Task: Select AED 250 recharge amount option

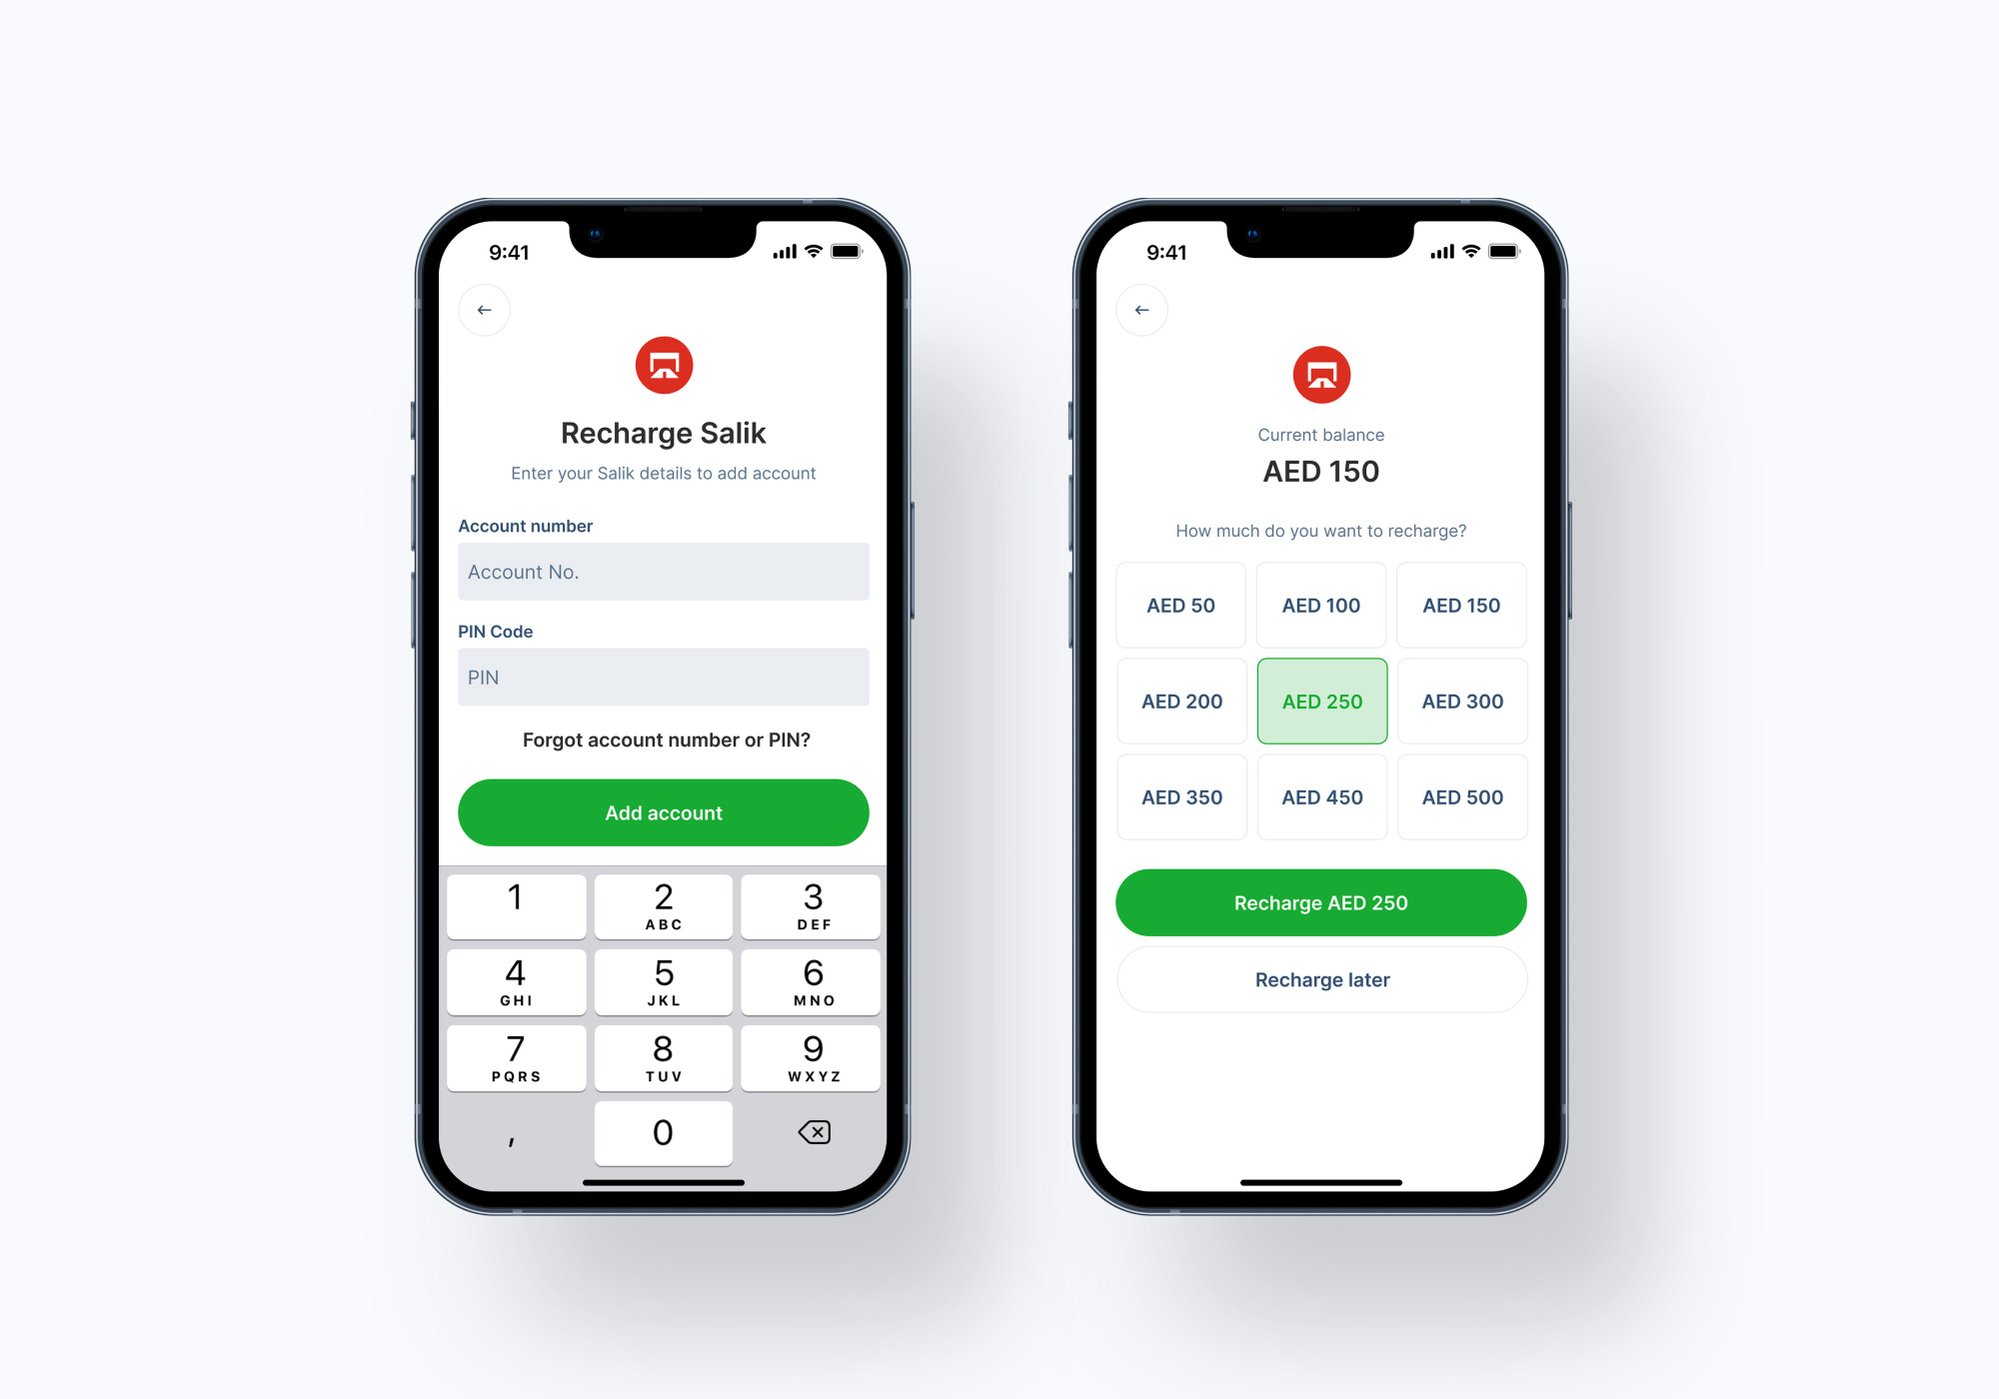Action: pos(1320,700)
